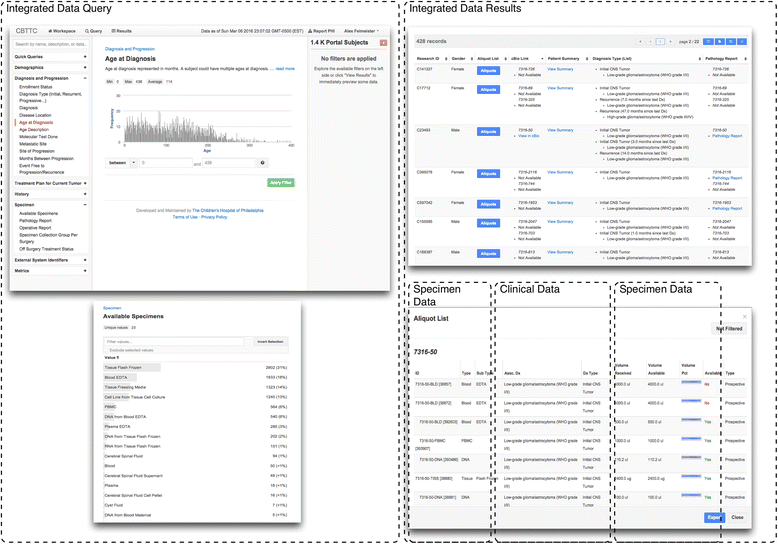This screenshot has height=544, width=778.
Task: Expand External System Identifiers section
Action: 85,260
